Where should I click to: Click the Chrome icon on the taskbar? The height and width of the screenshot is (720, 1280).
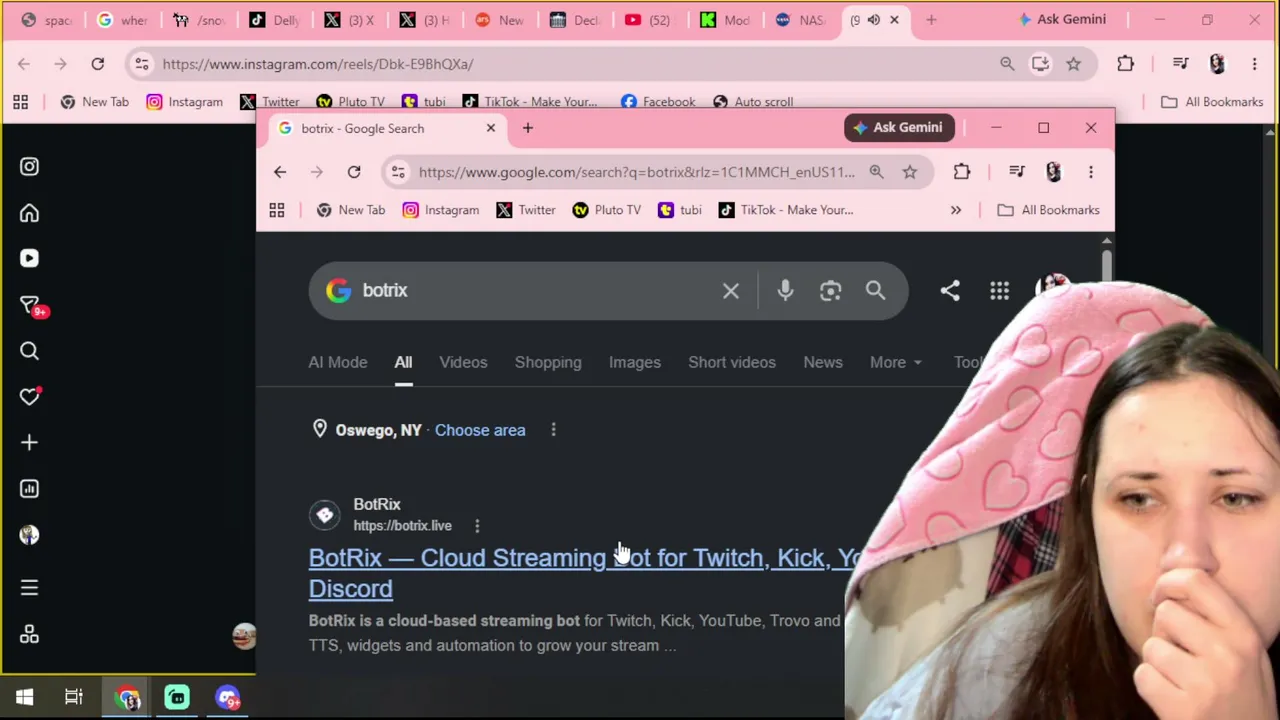(x=128, y=698)
